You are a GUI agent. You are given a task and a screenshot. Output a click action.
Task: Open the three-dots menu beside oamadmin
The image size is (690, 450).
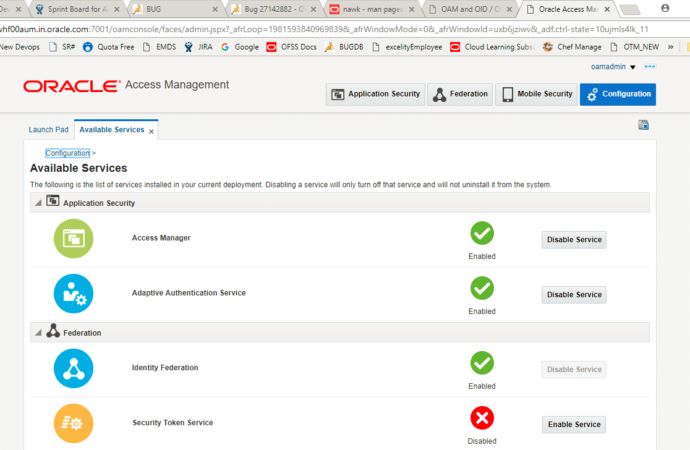coord(650,67)
